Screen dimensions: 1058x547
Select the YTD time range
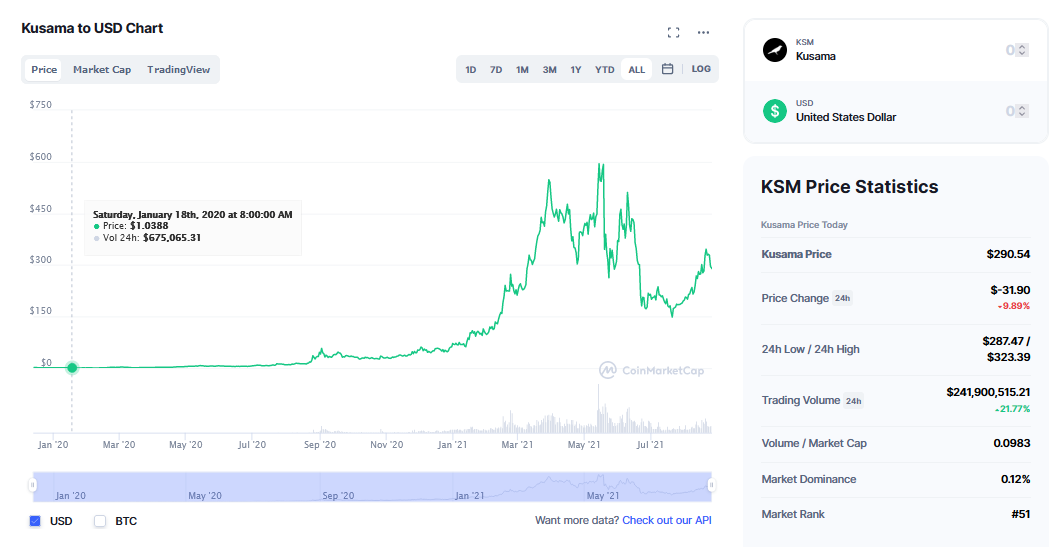(x=604, y=70)
